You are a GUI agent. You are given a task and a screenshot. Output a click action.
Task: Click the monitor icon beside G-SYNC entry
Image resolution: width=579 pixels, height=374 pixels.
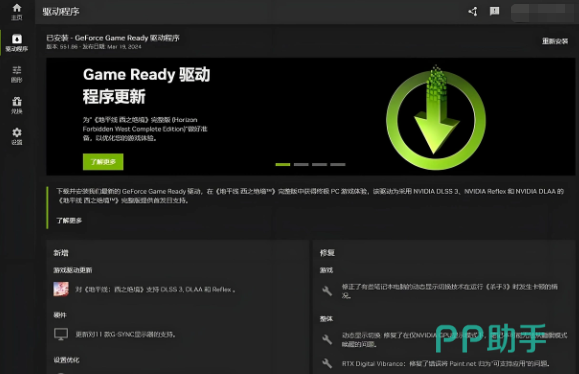pyautogui.click(x=61, y=334)
